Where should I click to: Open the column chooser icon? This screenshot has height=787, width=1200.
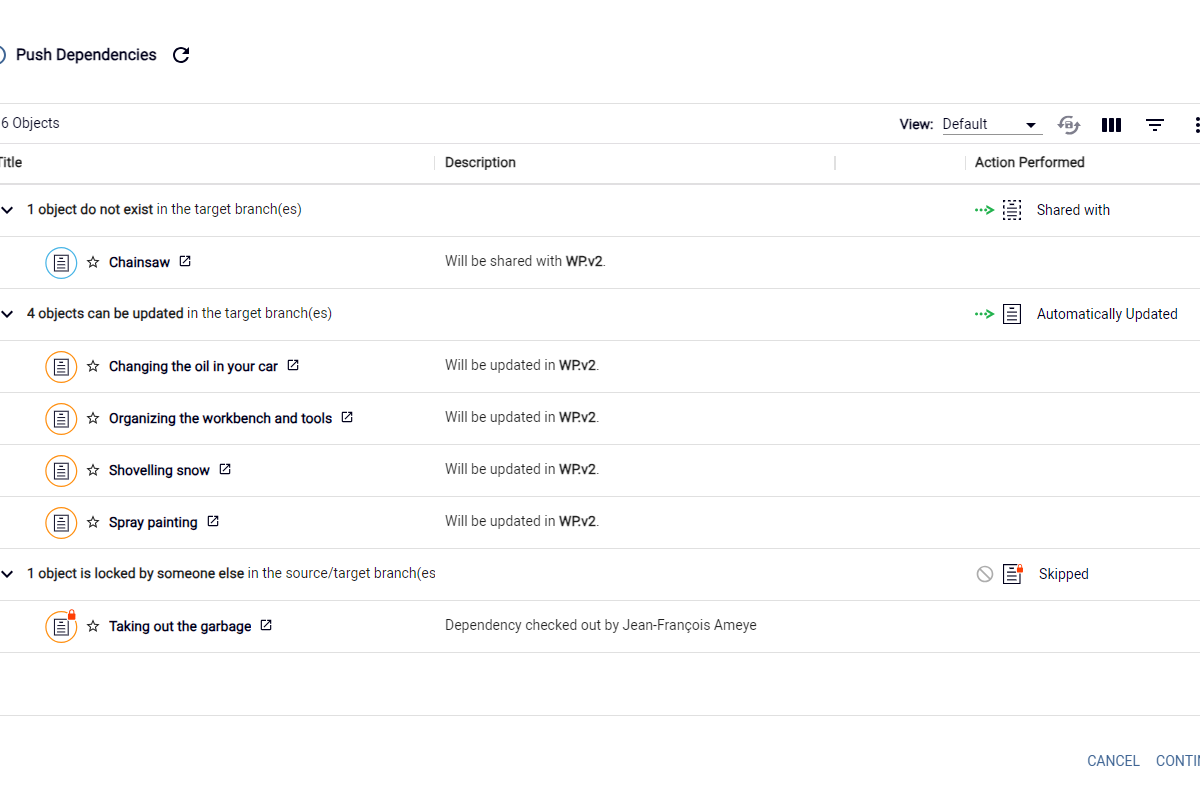click(x=1111, y=125)
